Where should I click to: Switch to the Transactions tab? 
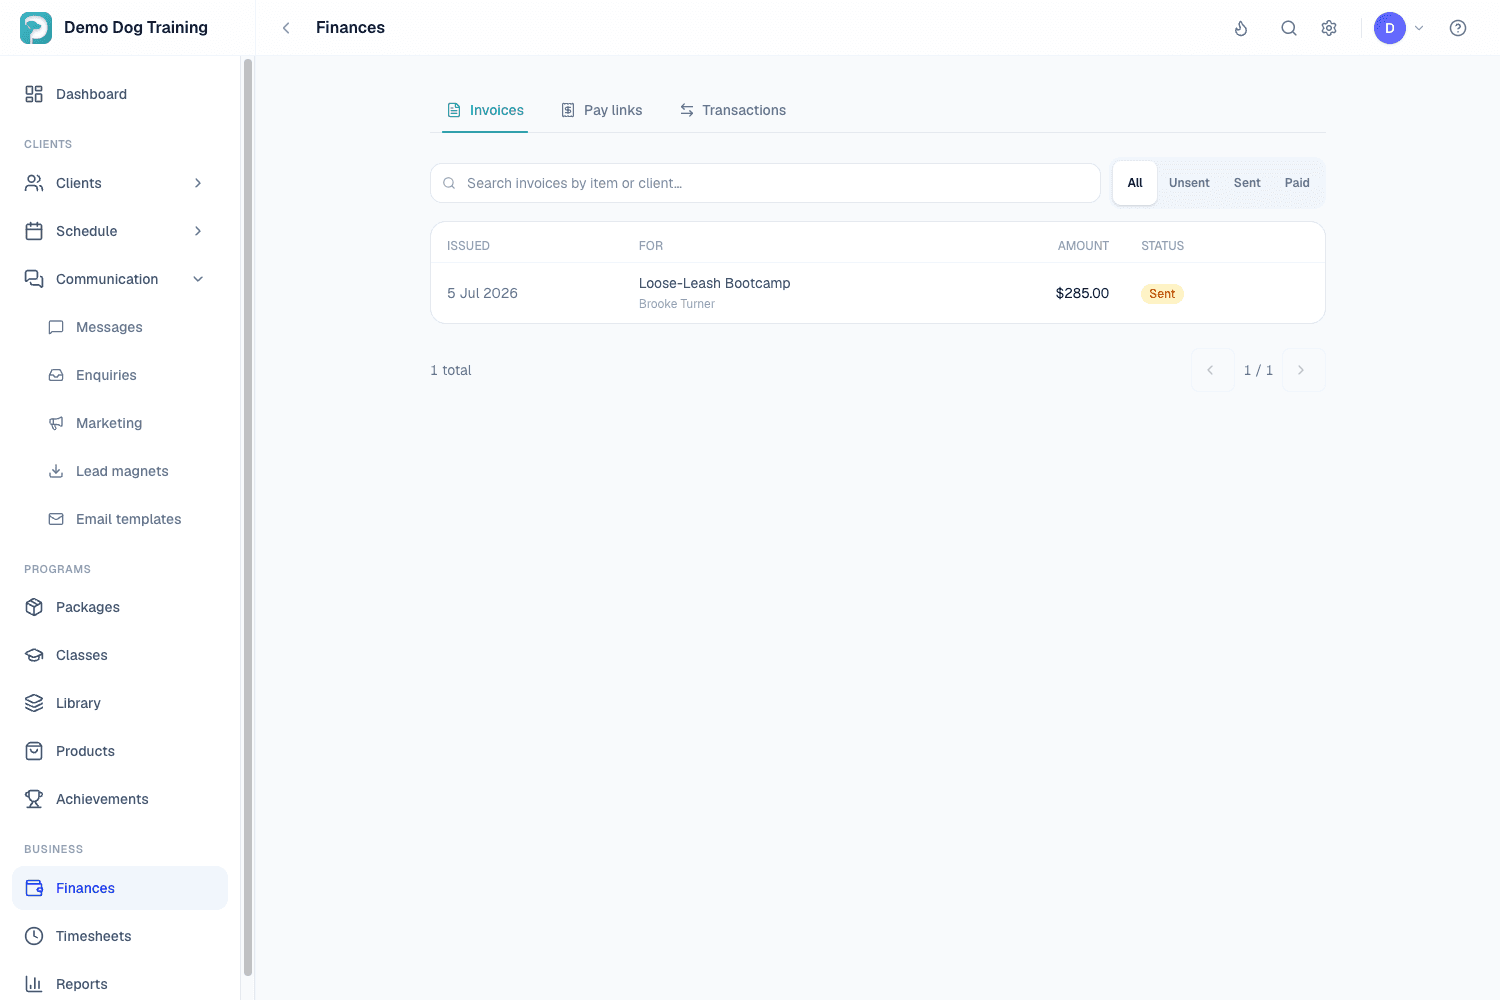[733, 110]
